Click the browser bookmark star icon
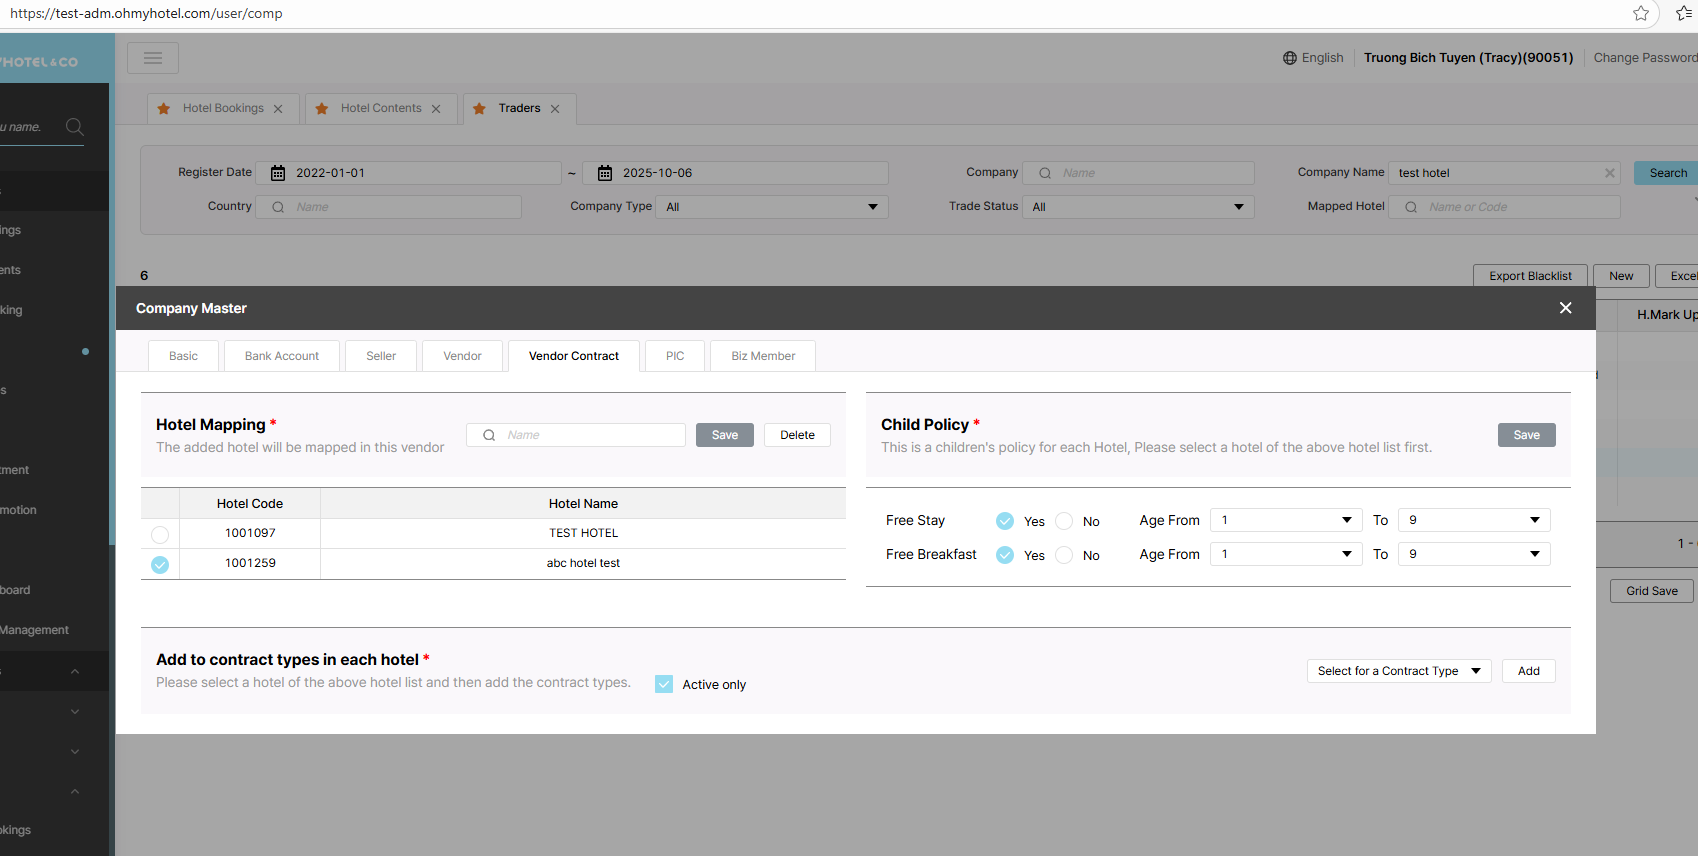Viewport: 1698px width, 856px height. point(1641,13)
